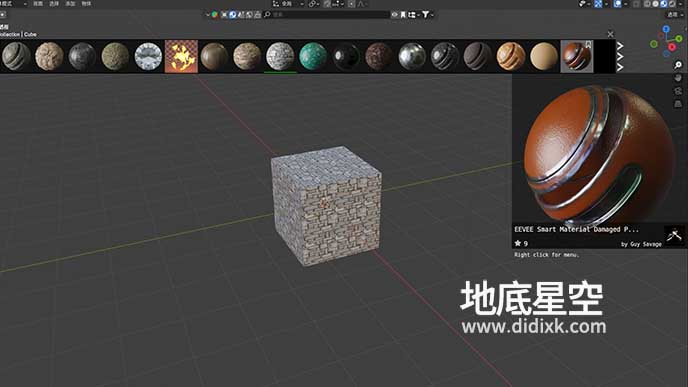Click the star rating 9
The width and height of the screenshot is (688, 387).
(x=521, y=243)
